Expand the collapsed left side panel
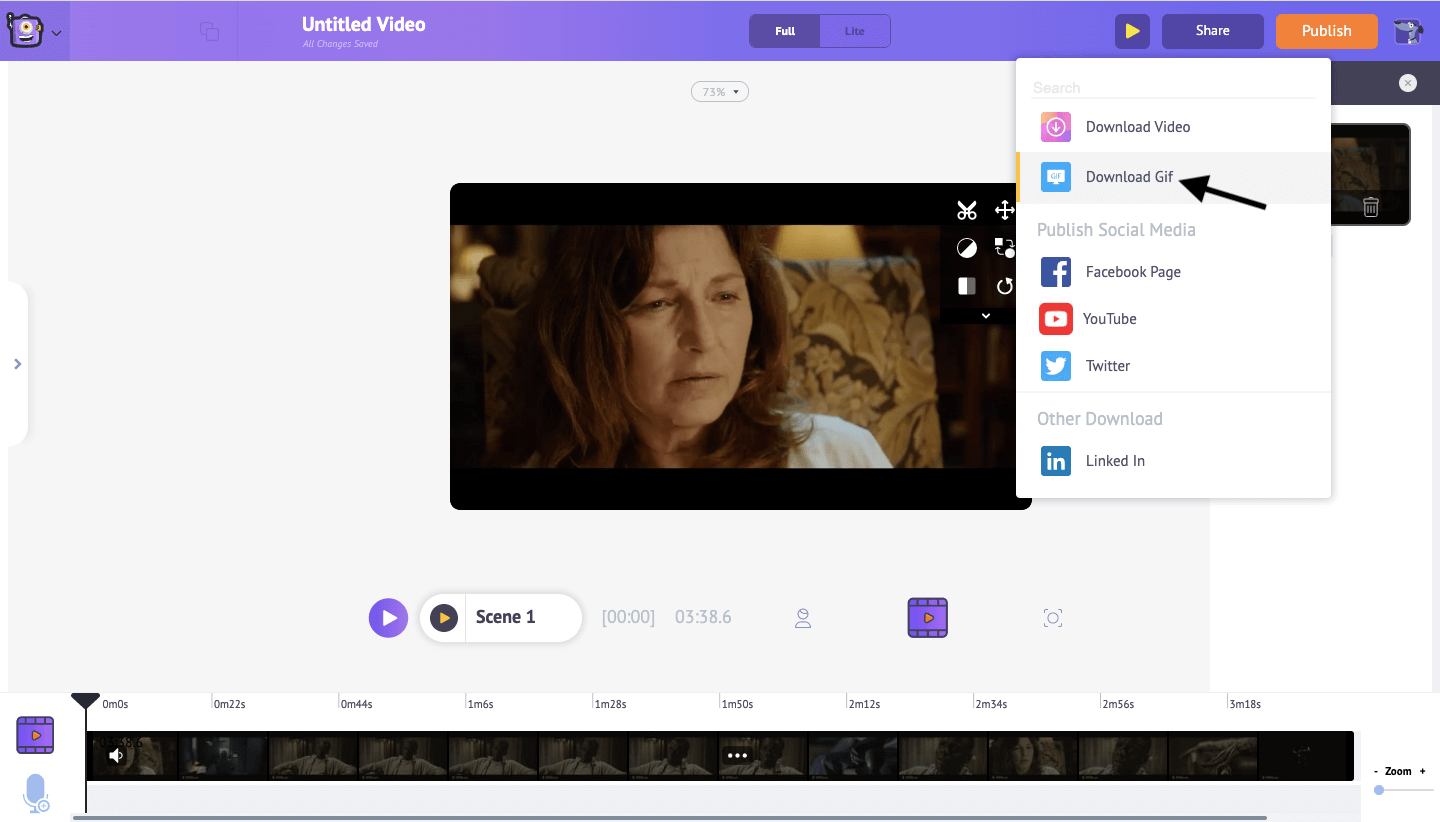1440x822 pixels. (x=17, y=364)
